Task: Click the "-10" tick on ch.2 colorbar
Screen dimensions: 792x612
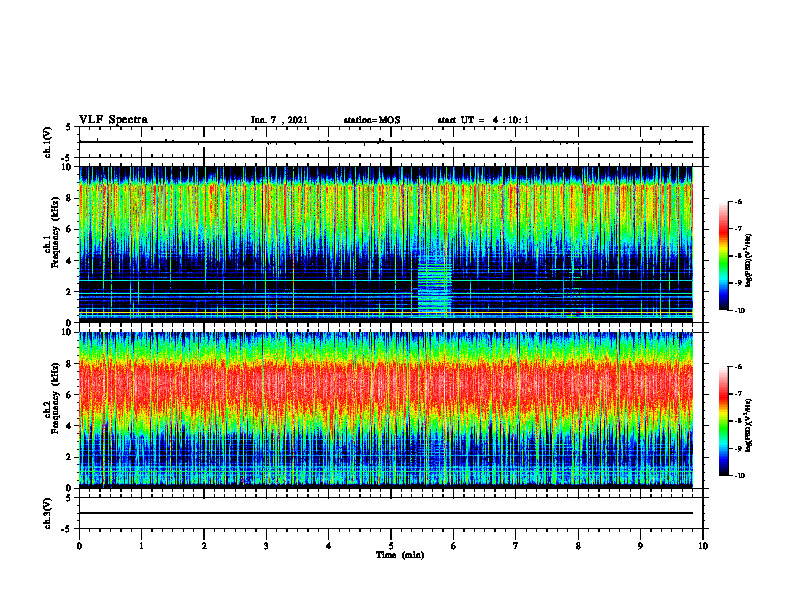Action: point(740,475)
